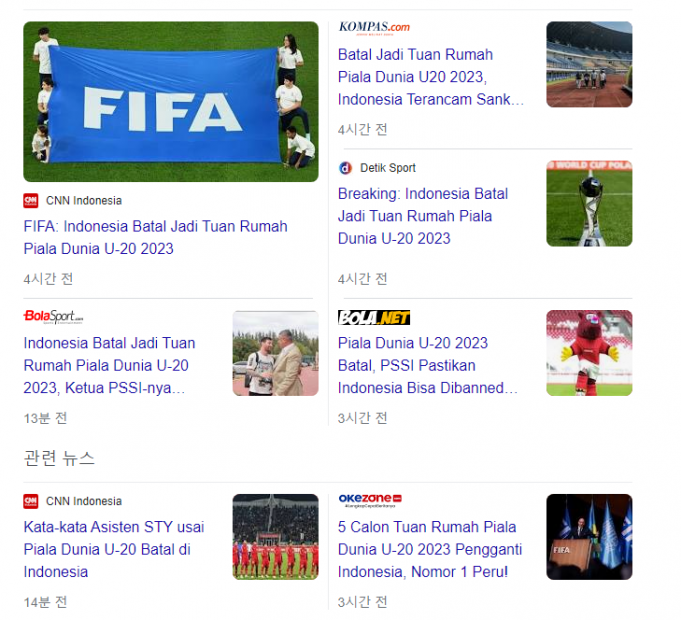The width and height of the screenshot is (681, 620).
Task: Click CNN Indonesia icon in related news section
Action: click(31, 501)
